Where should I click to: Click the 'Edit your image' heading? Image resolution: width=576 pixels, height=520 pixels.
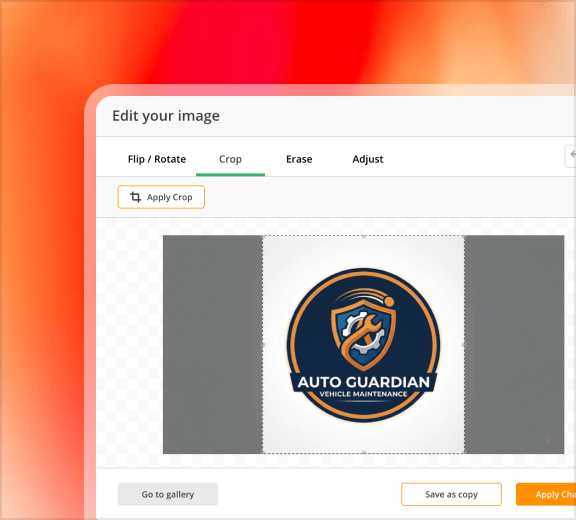pos(166,116)
